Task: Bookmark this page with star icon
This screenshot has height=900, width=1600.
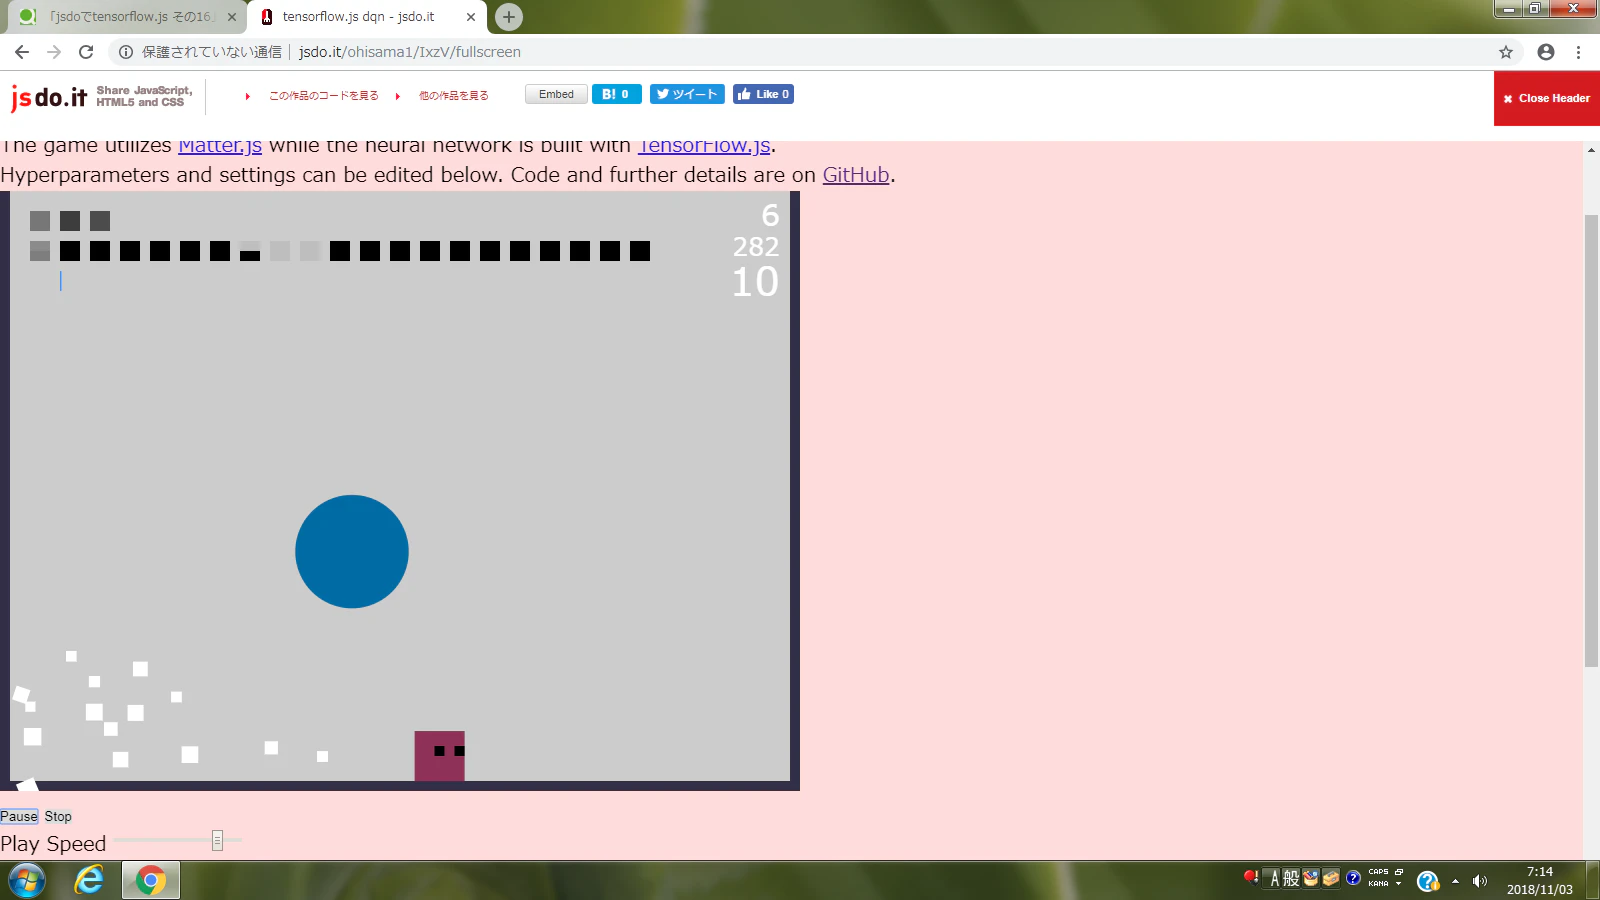Action: (x=1506, y=52)
